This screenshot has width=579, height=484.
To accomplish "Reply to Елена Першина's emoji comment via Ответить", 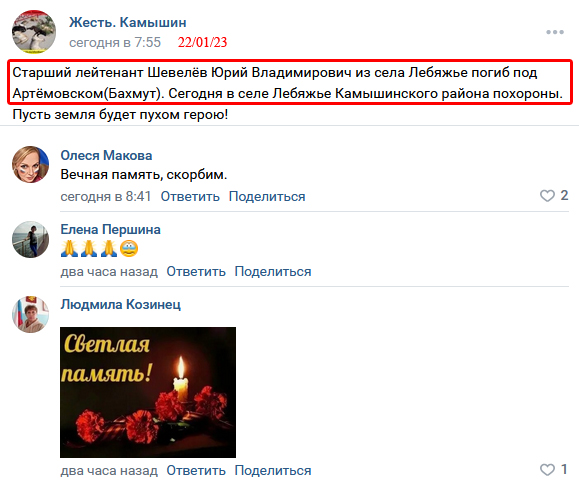I will point(196,271).
